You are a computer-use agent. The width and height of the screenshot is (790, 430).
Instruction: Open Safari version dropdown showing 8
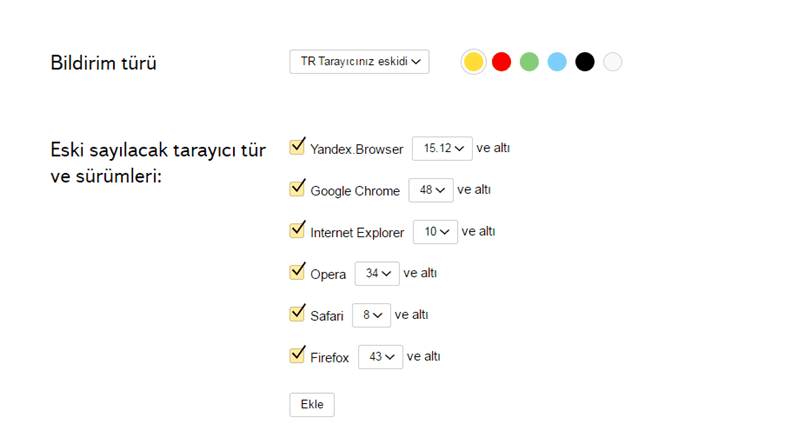371,315
